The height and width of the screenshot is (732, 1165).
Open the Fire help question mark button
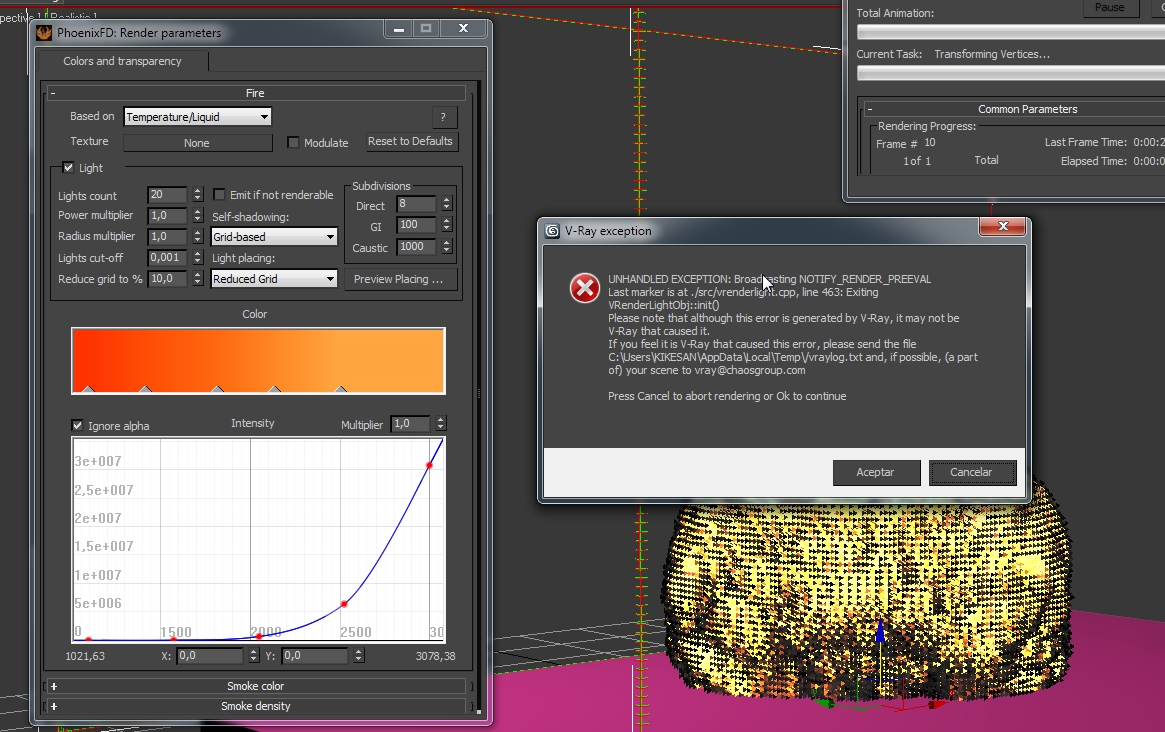pyautogui.click(x=444, y=117)
